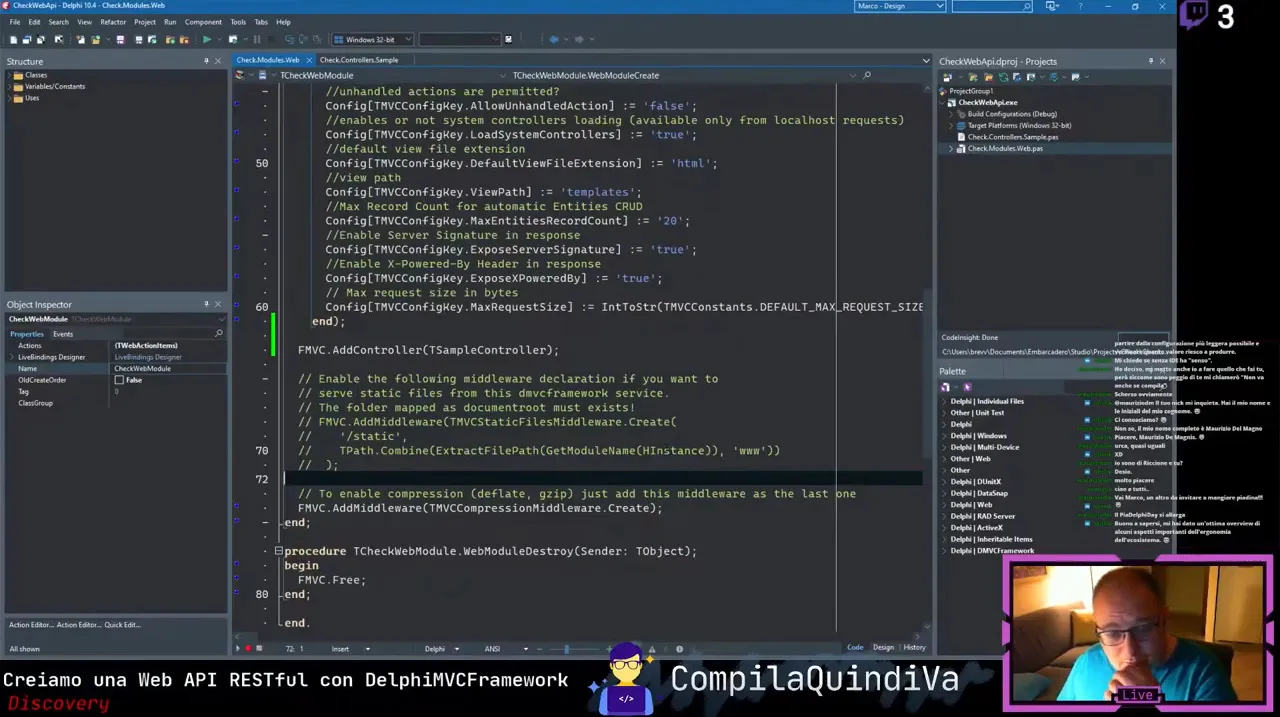Click the editor zoom slider handle

(566, 648)
